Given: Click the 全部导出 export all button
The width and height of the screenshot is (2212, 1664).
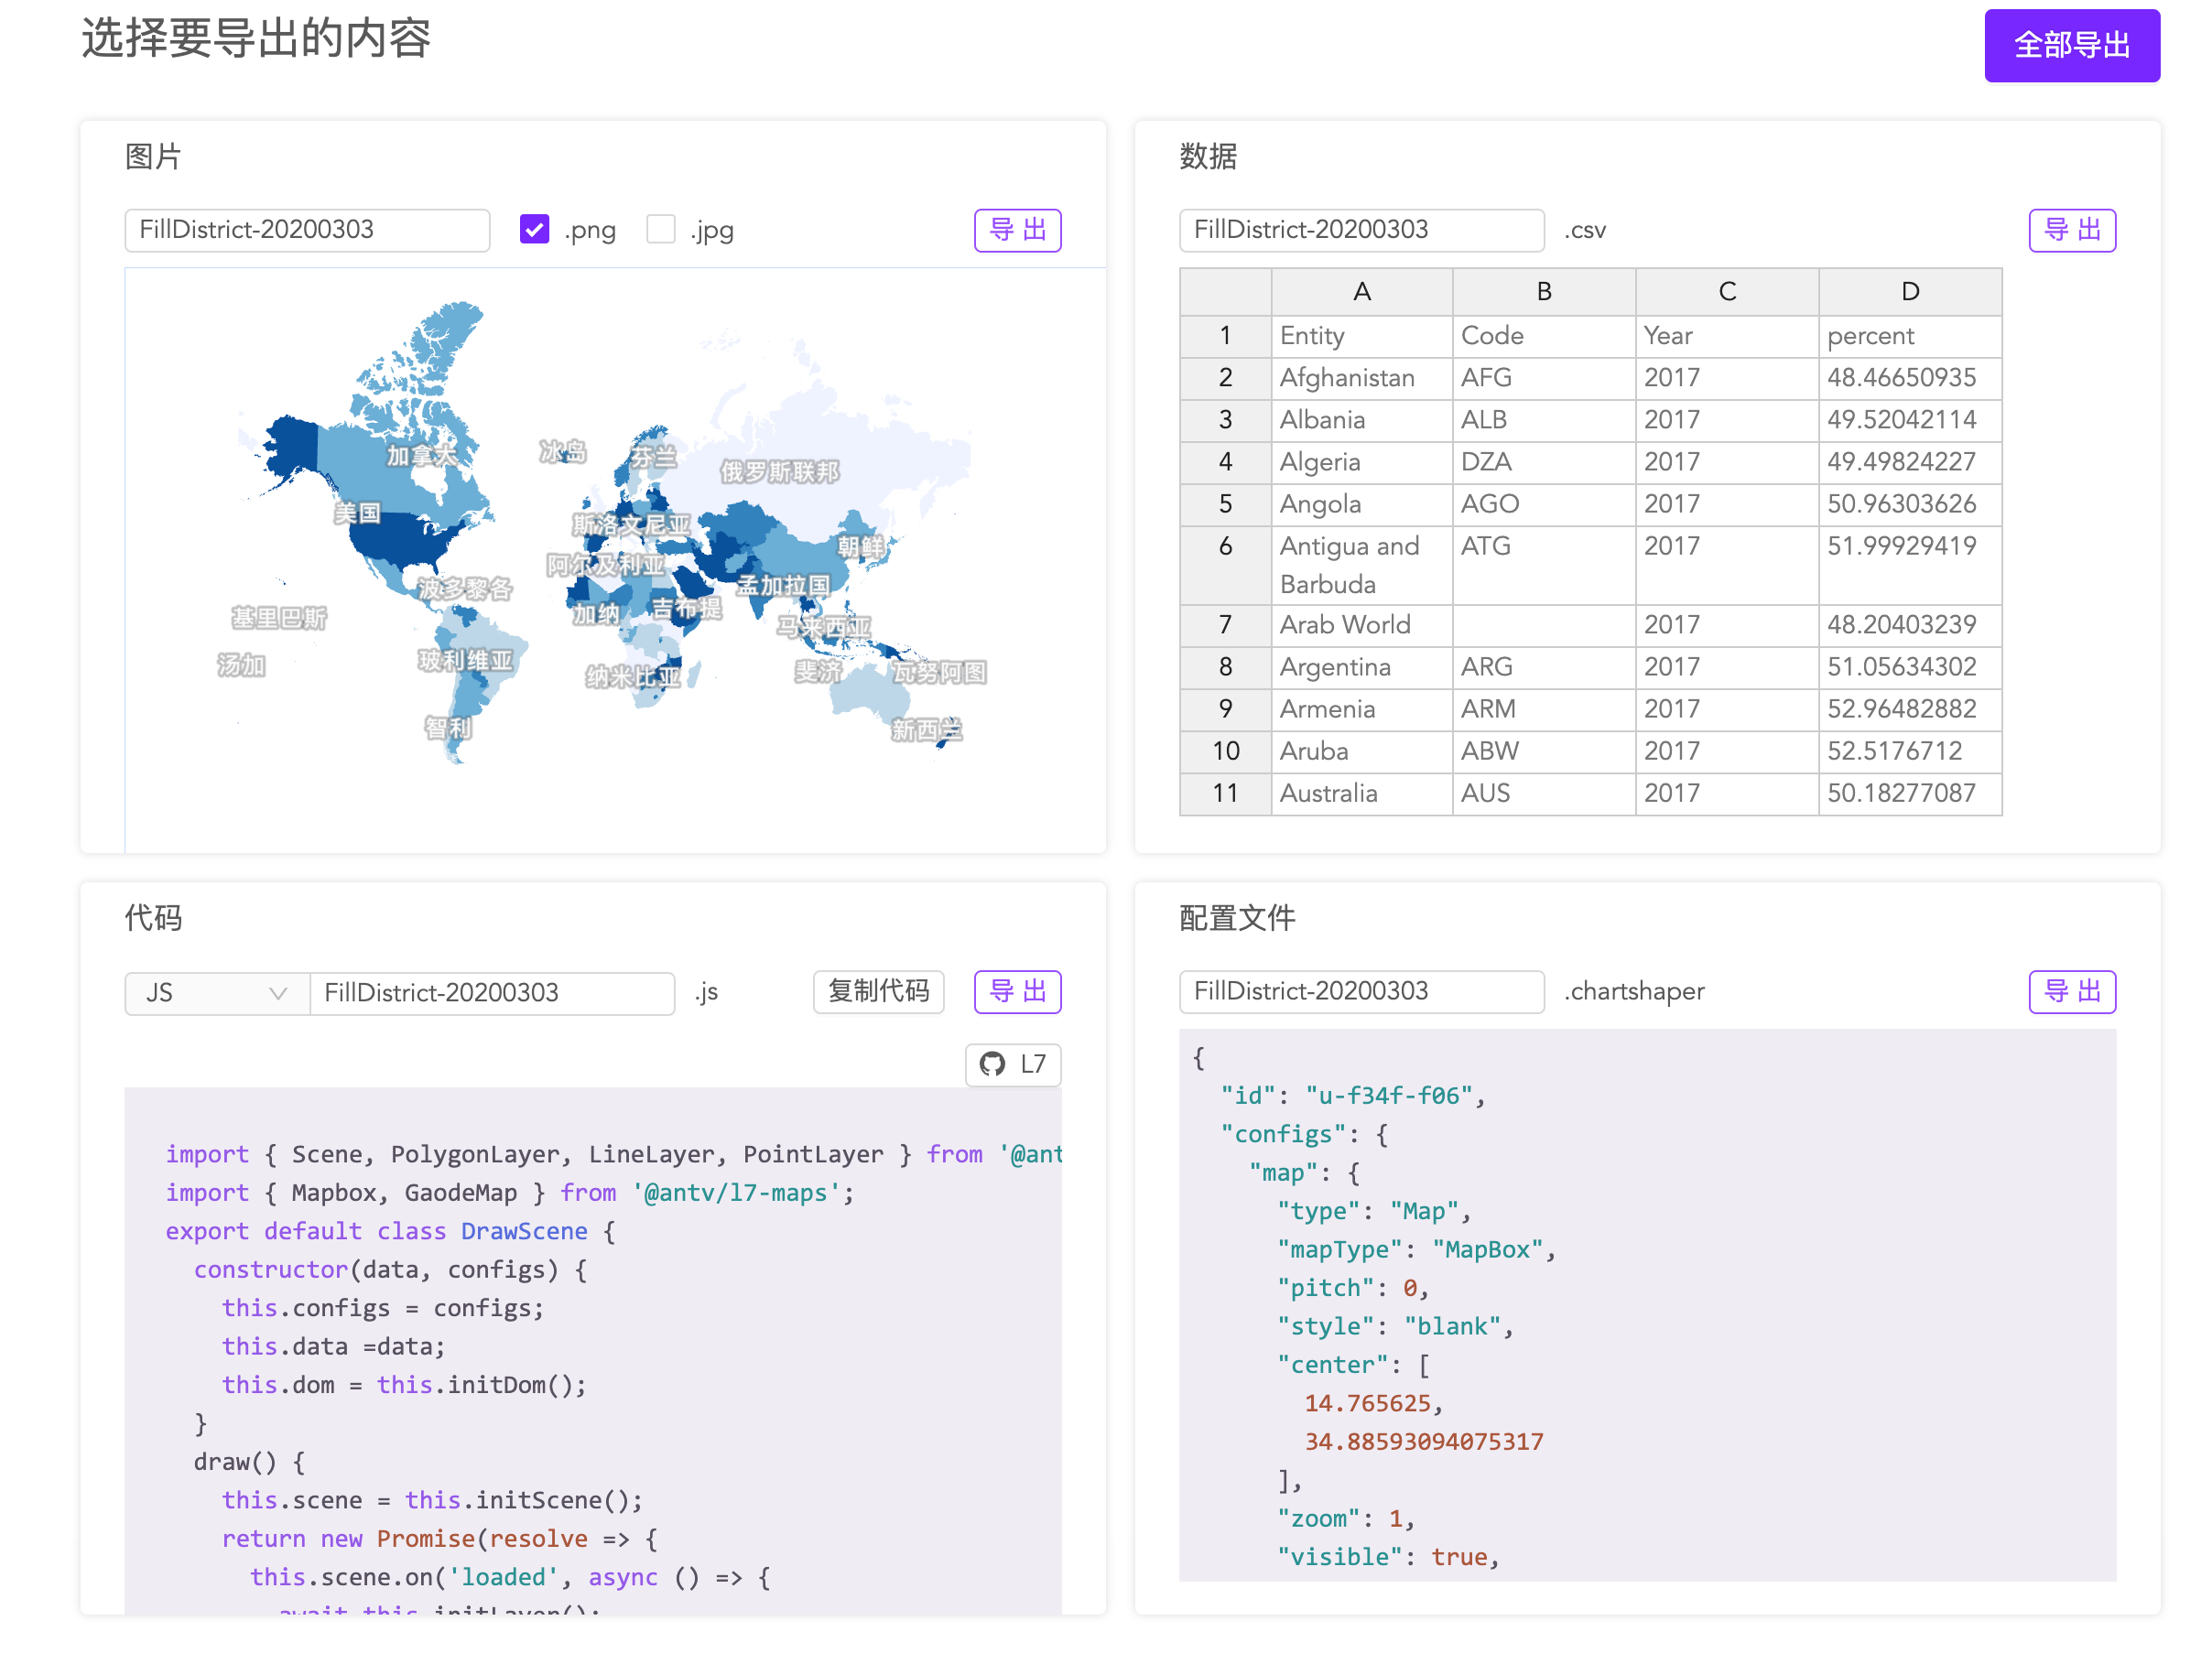Looking at the screenshot, I should coord(2071,45).
